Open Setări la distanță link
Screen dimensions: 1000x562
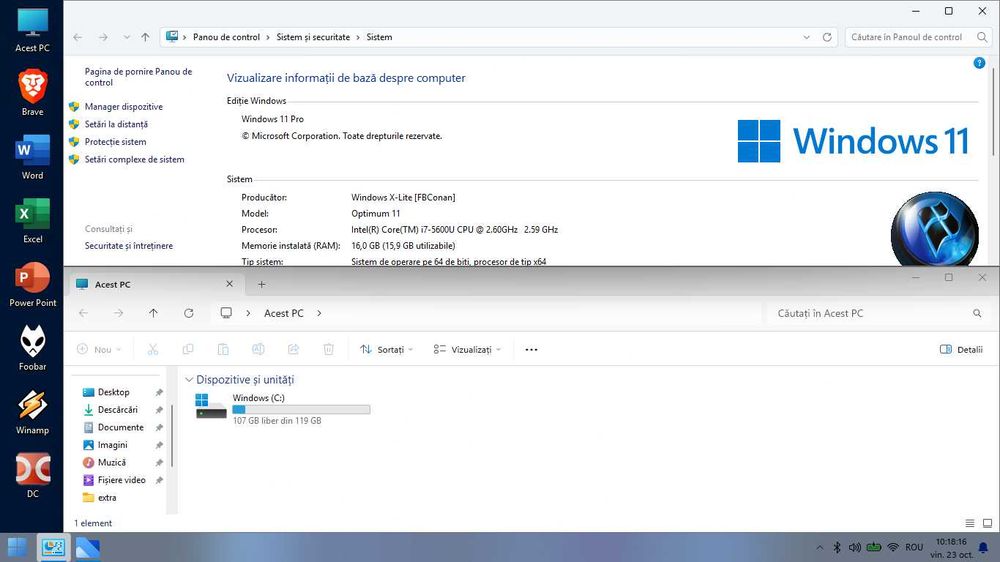116,124
